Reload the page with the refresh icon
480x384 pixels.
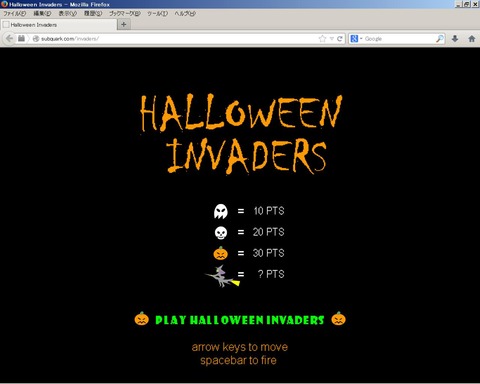click(x=340, y=39)
